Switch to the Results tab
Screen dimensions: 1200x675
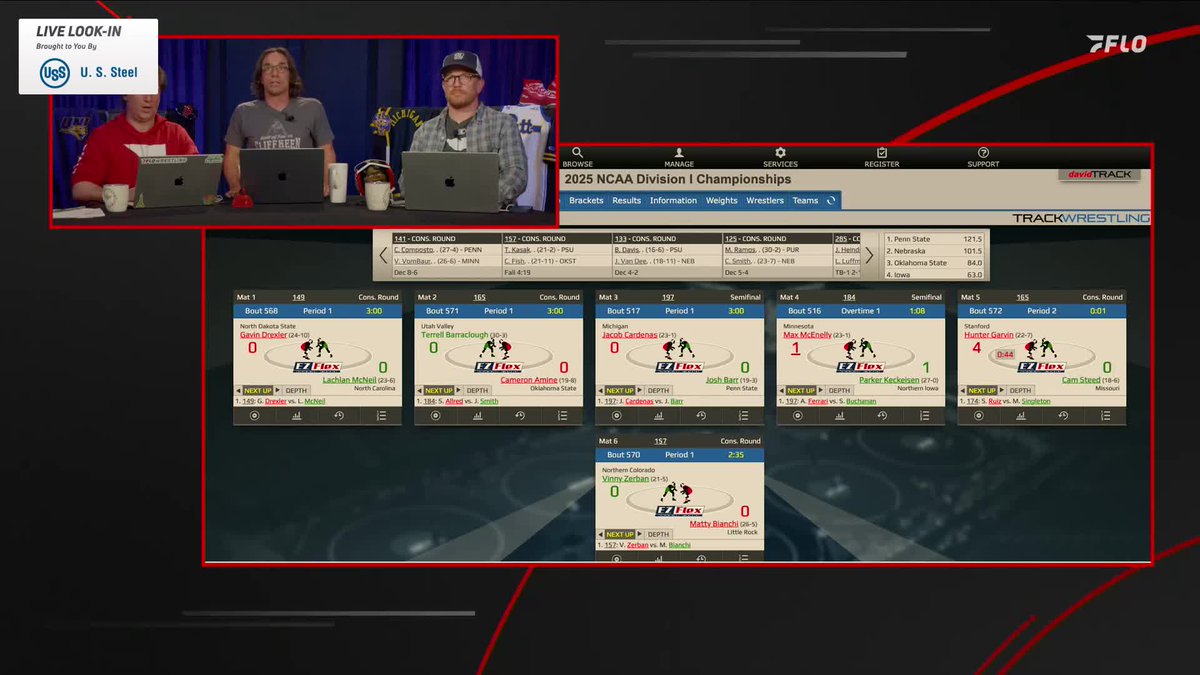[627, 201]
